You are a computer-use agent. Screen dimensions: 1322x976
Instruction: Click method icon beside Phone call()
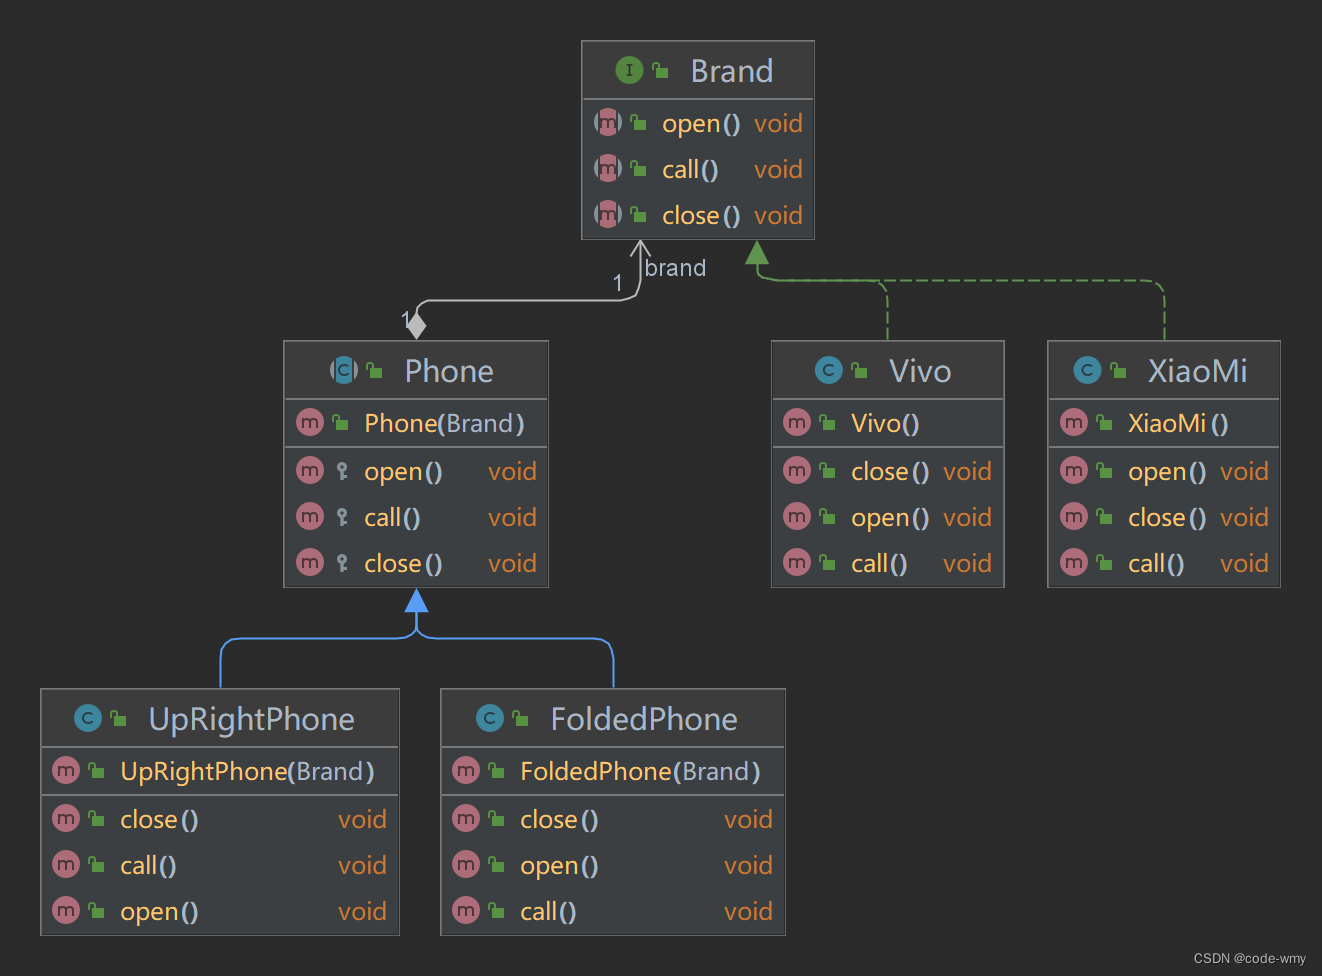[310, 516]
